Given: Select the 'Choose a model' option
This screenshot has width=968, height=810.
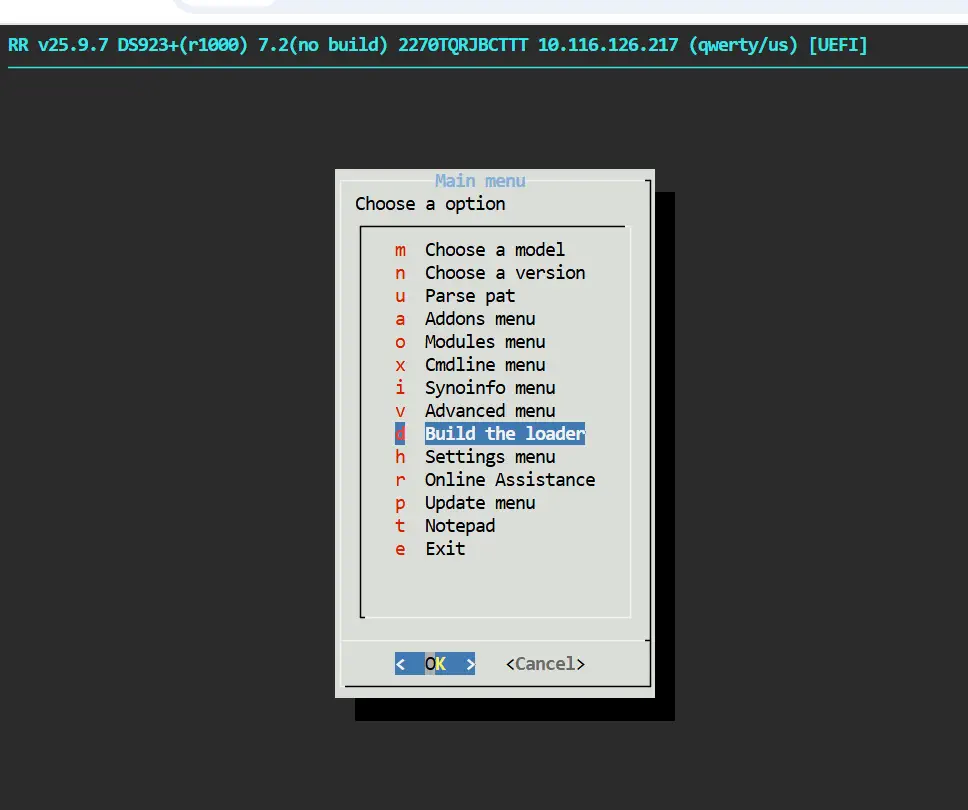Looking at the screenshot, I should click(x=494, y=250).
